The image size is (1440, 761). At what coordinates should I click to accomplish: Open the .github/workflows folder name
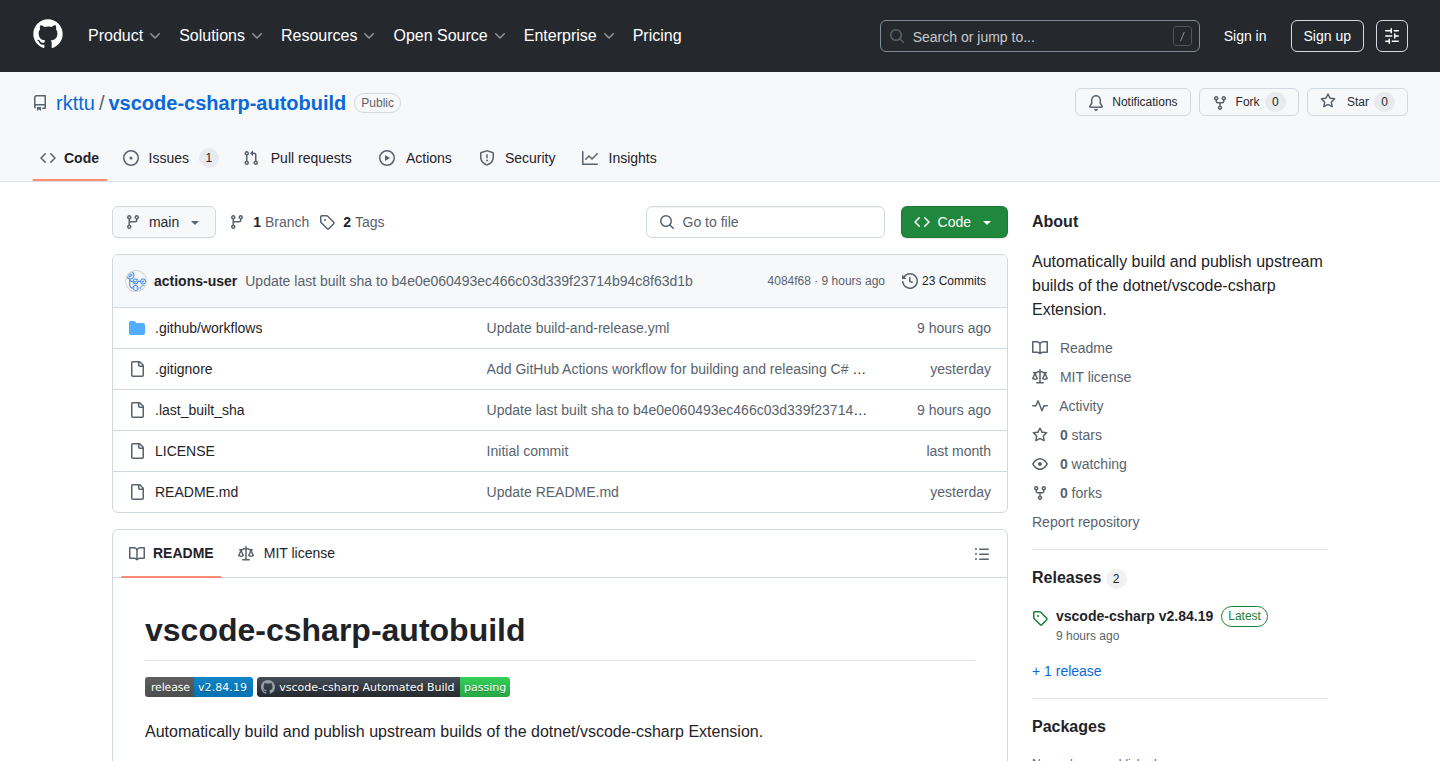(208, 328)
